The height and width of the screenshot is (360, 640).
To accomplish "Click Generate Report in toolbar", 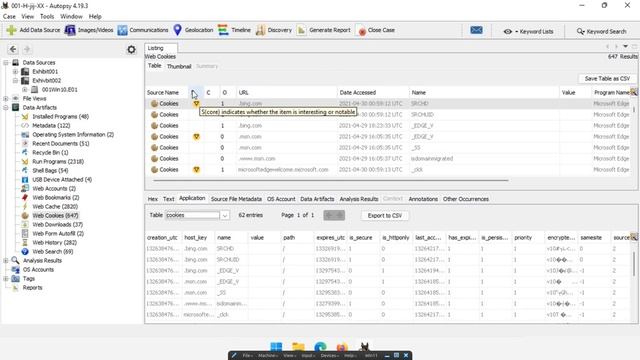I will pos(323,30).
